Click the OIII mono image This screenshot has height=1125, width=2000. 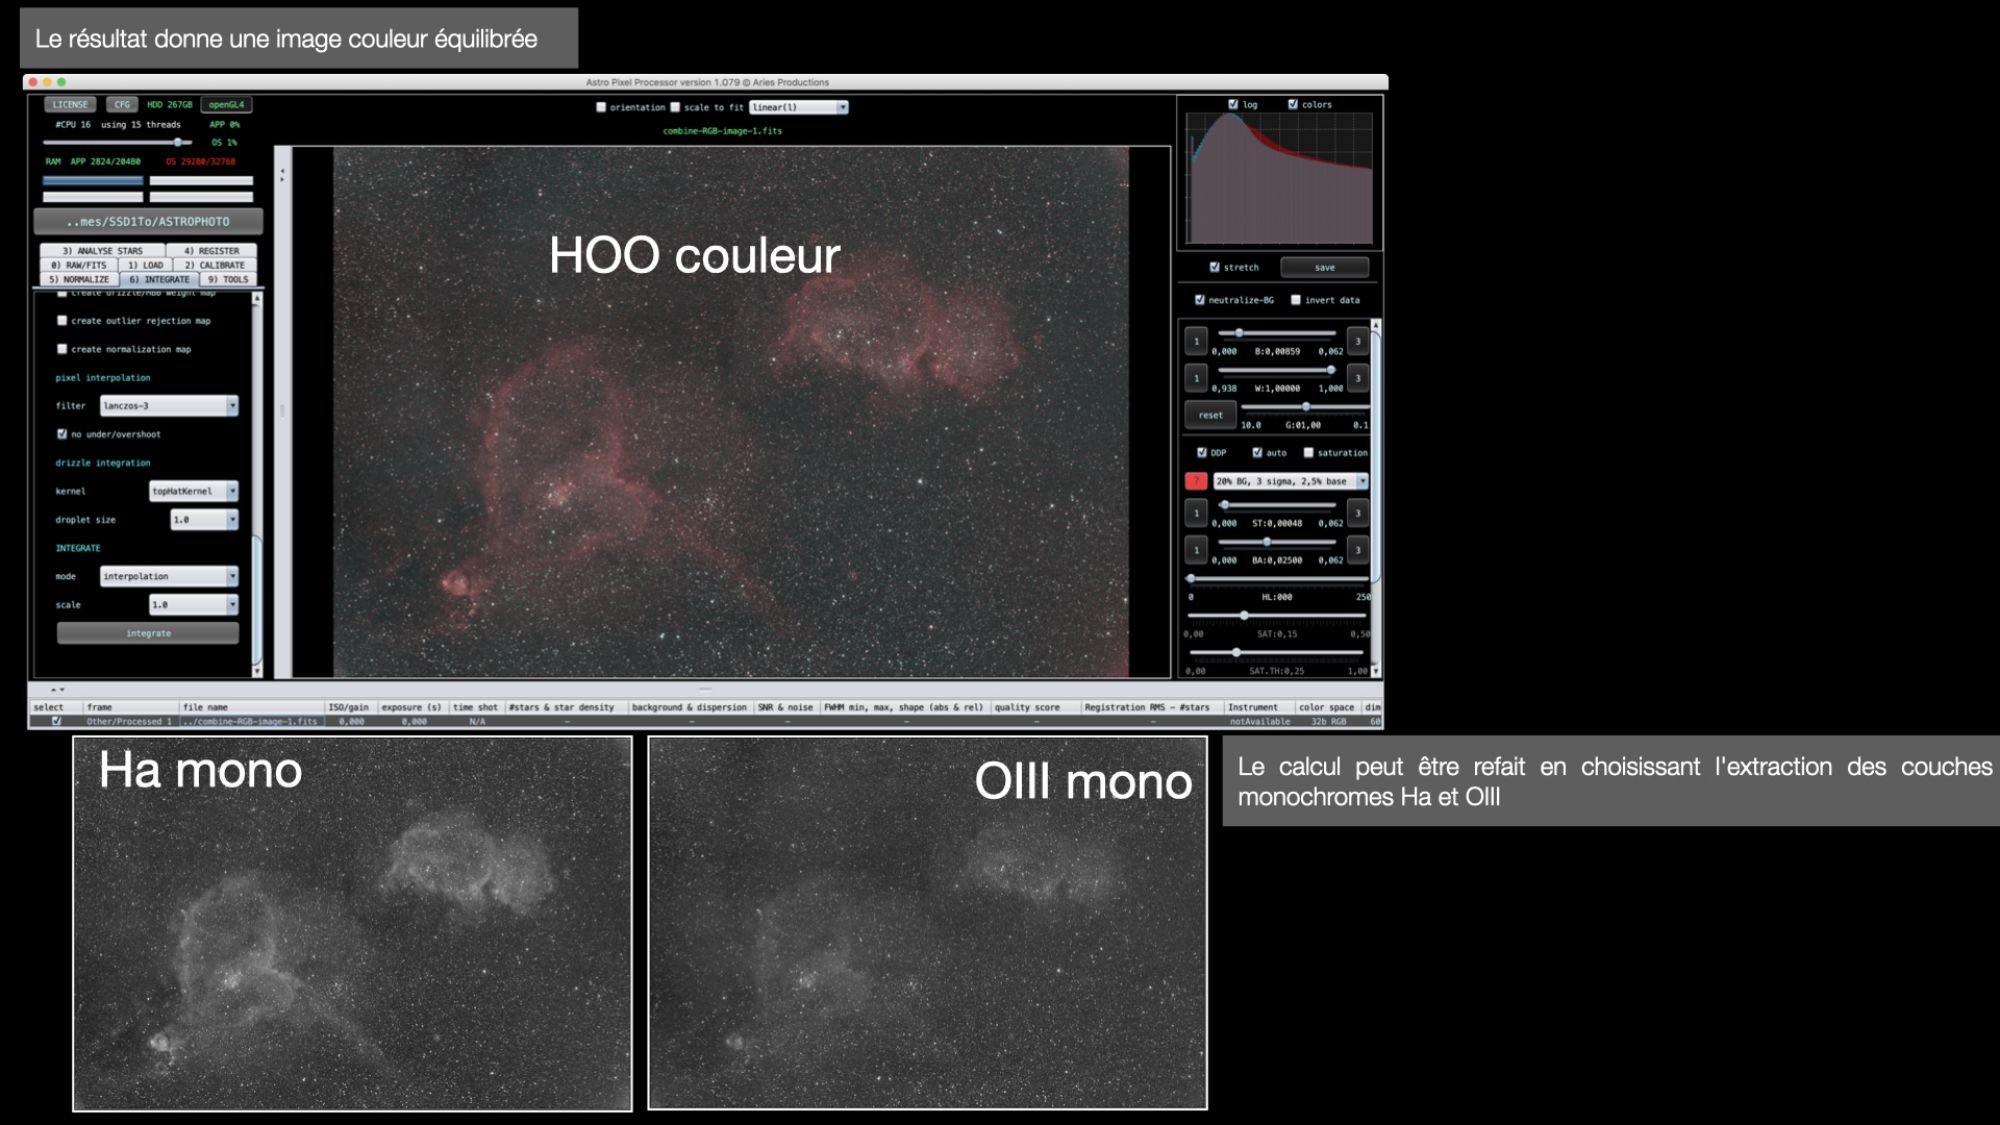click(x=927, y=924)
